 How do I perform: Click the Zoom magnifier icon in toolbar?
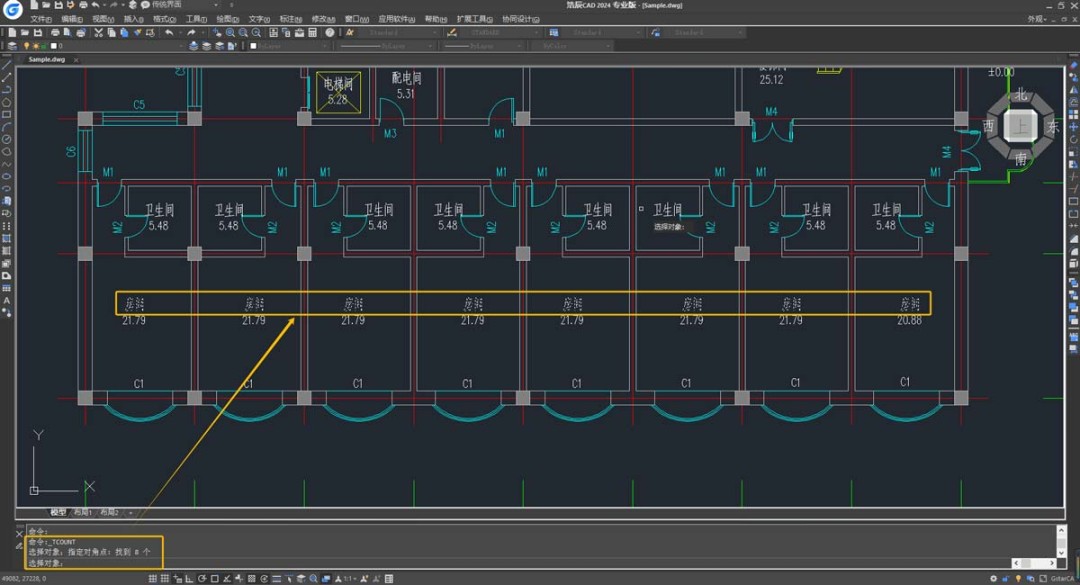230,32
